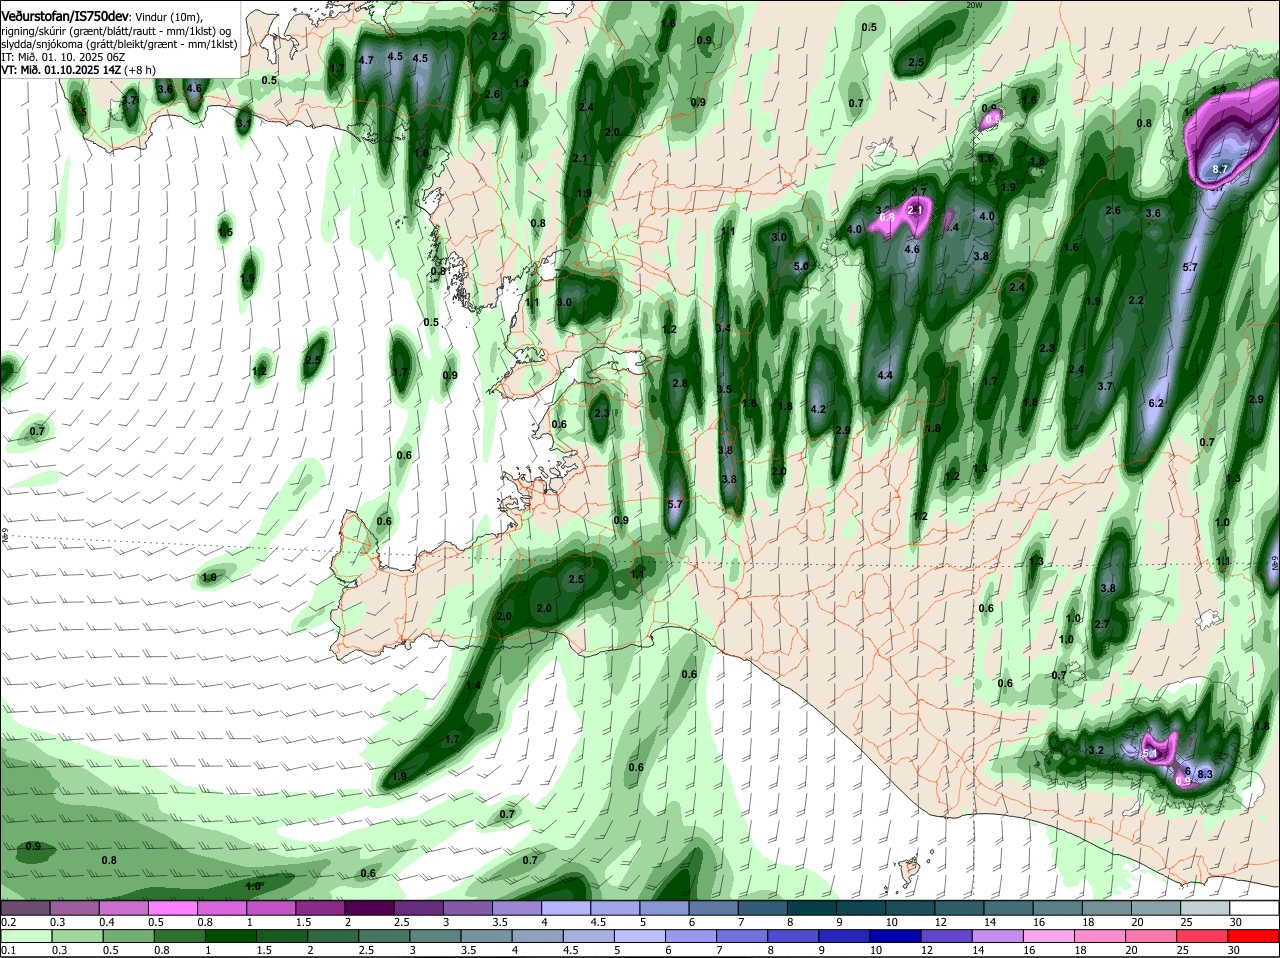Click the 'slydda/snjókoma' legend description line

[x=119, y=44]
